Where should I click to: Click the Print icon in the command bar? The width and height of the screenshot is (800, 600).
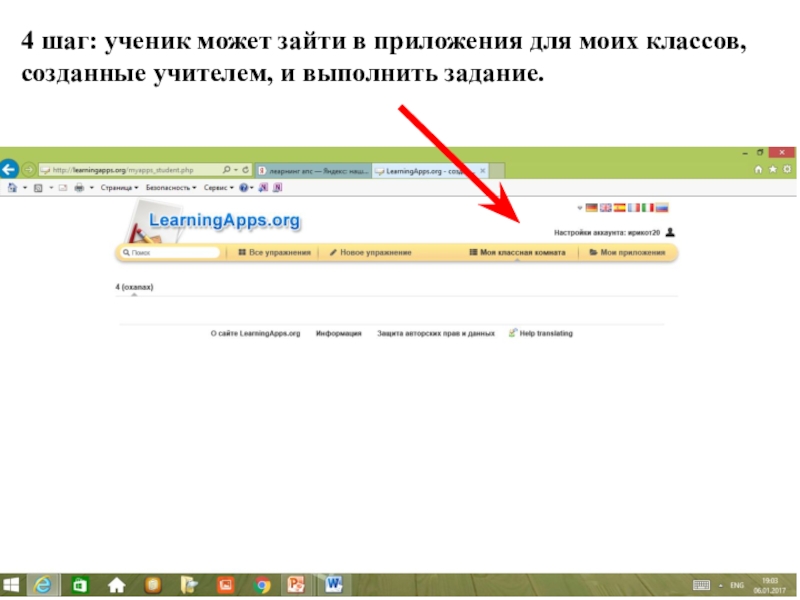point(79,188)
